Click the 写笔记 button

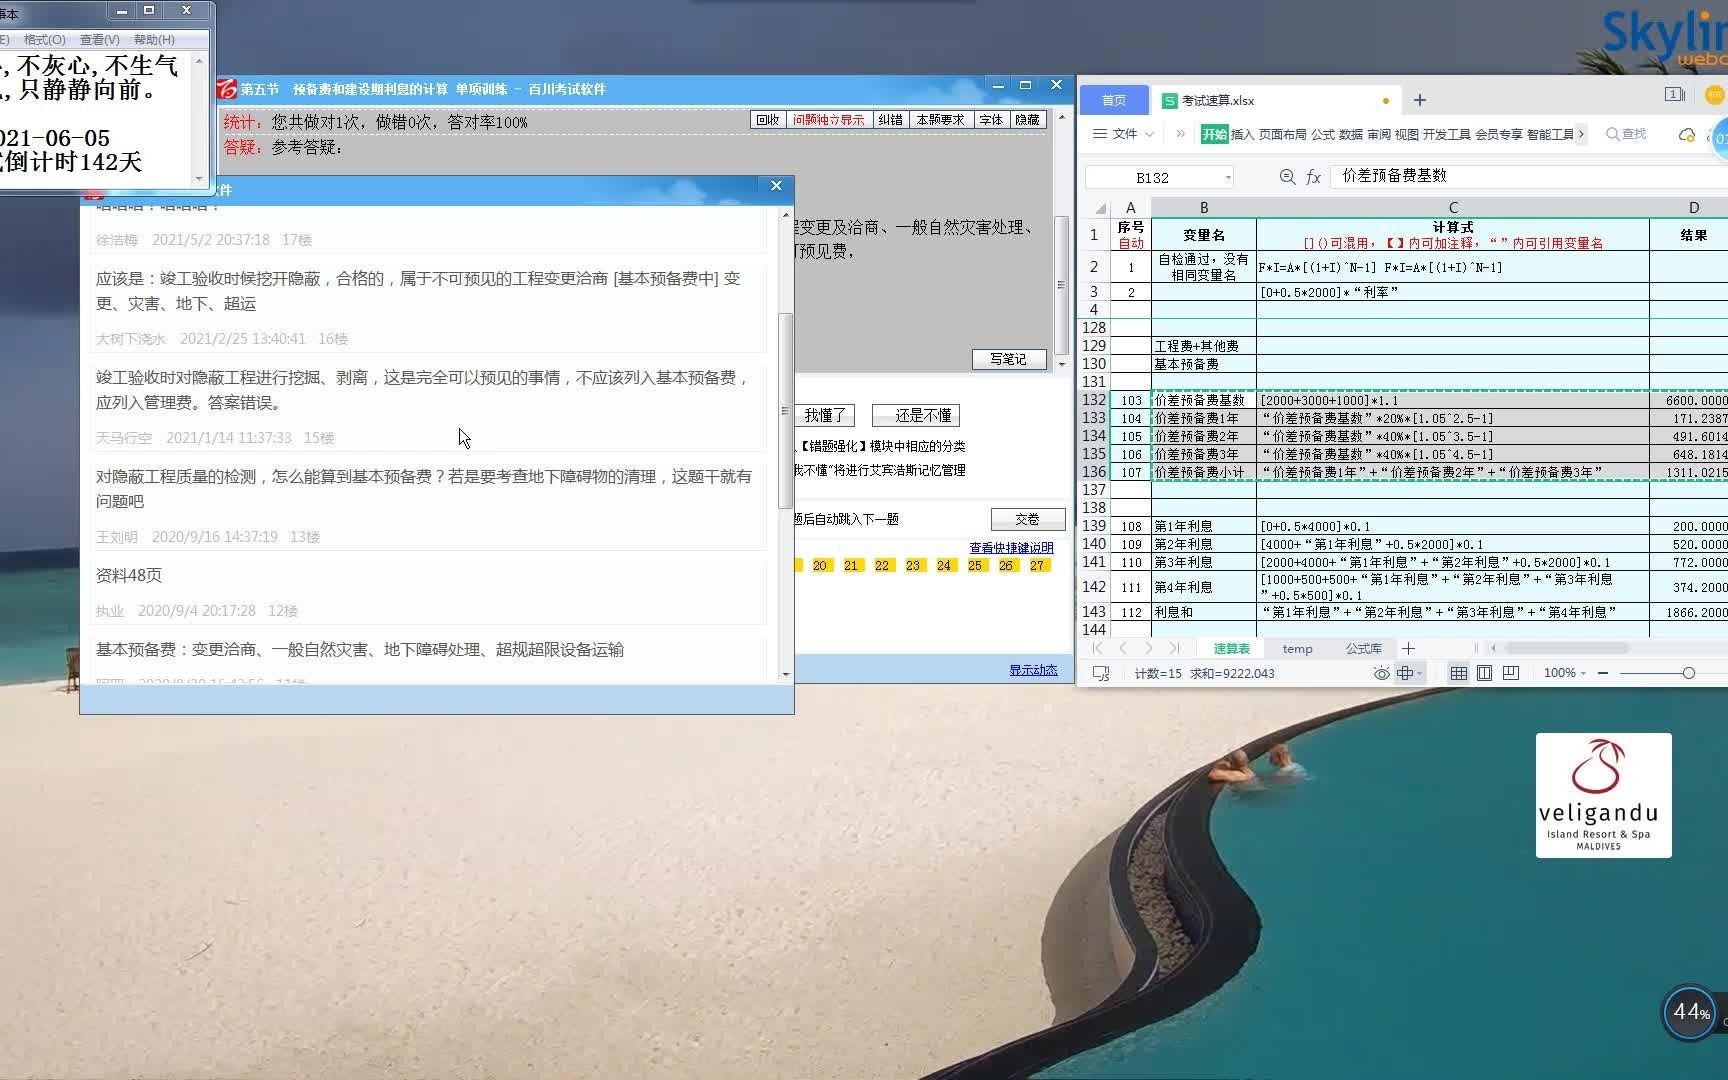point(1008,359)
